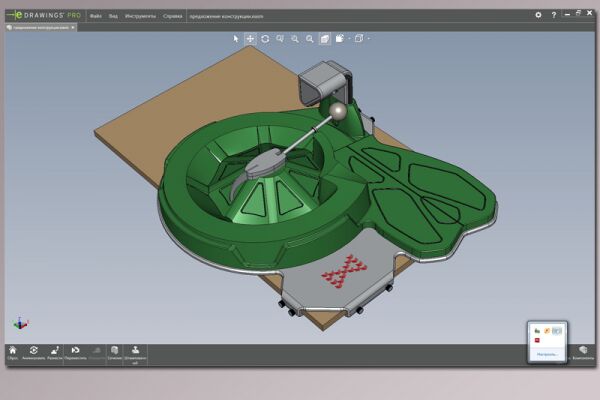Click the red X stamp on the model
Viewport: 600px width, 400px height.
[344, 271]
